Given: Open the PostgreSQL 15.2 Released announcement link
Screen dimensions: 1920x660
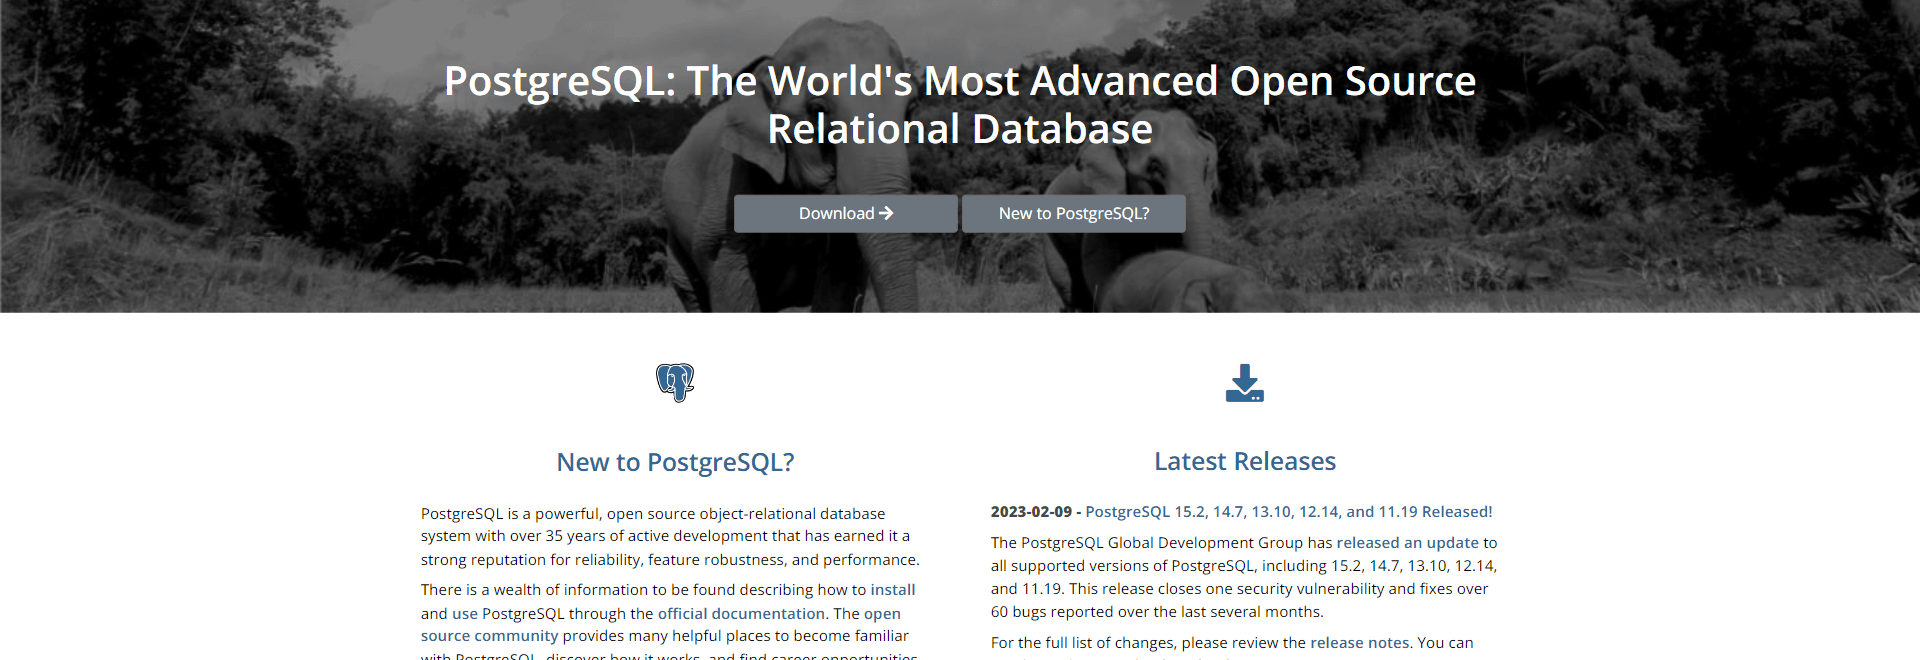Looking at the screenshot, I should click(1289, 512).
